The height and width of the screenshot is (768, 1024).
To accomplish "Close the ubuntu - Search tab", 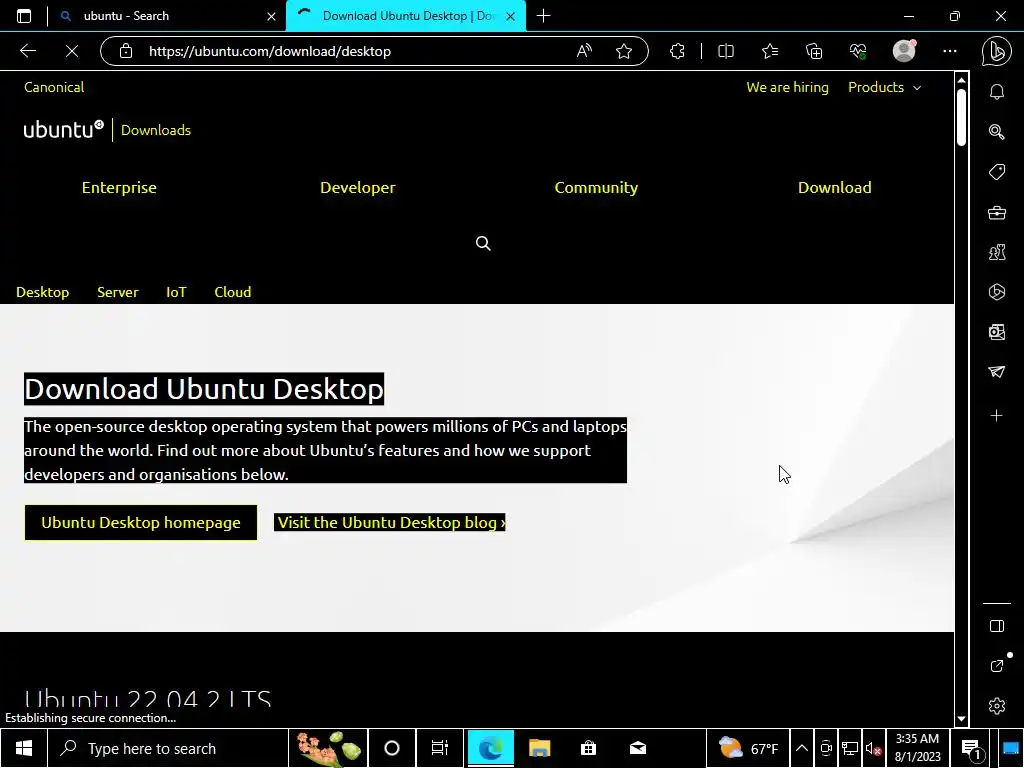I will coord(272,16).
